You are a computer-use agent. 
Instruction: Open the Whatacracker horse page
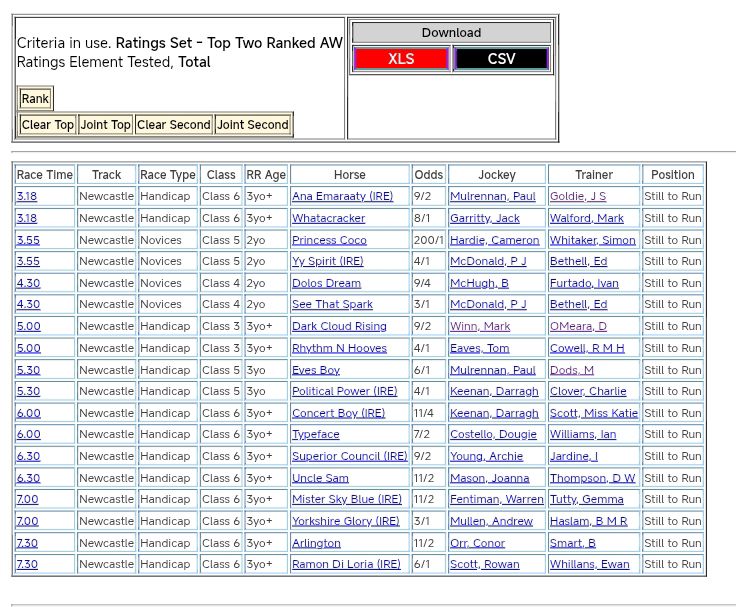[328, 218]
